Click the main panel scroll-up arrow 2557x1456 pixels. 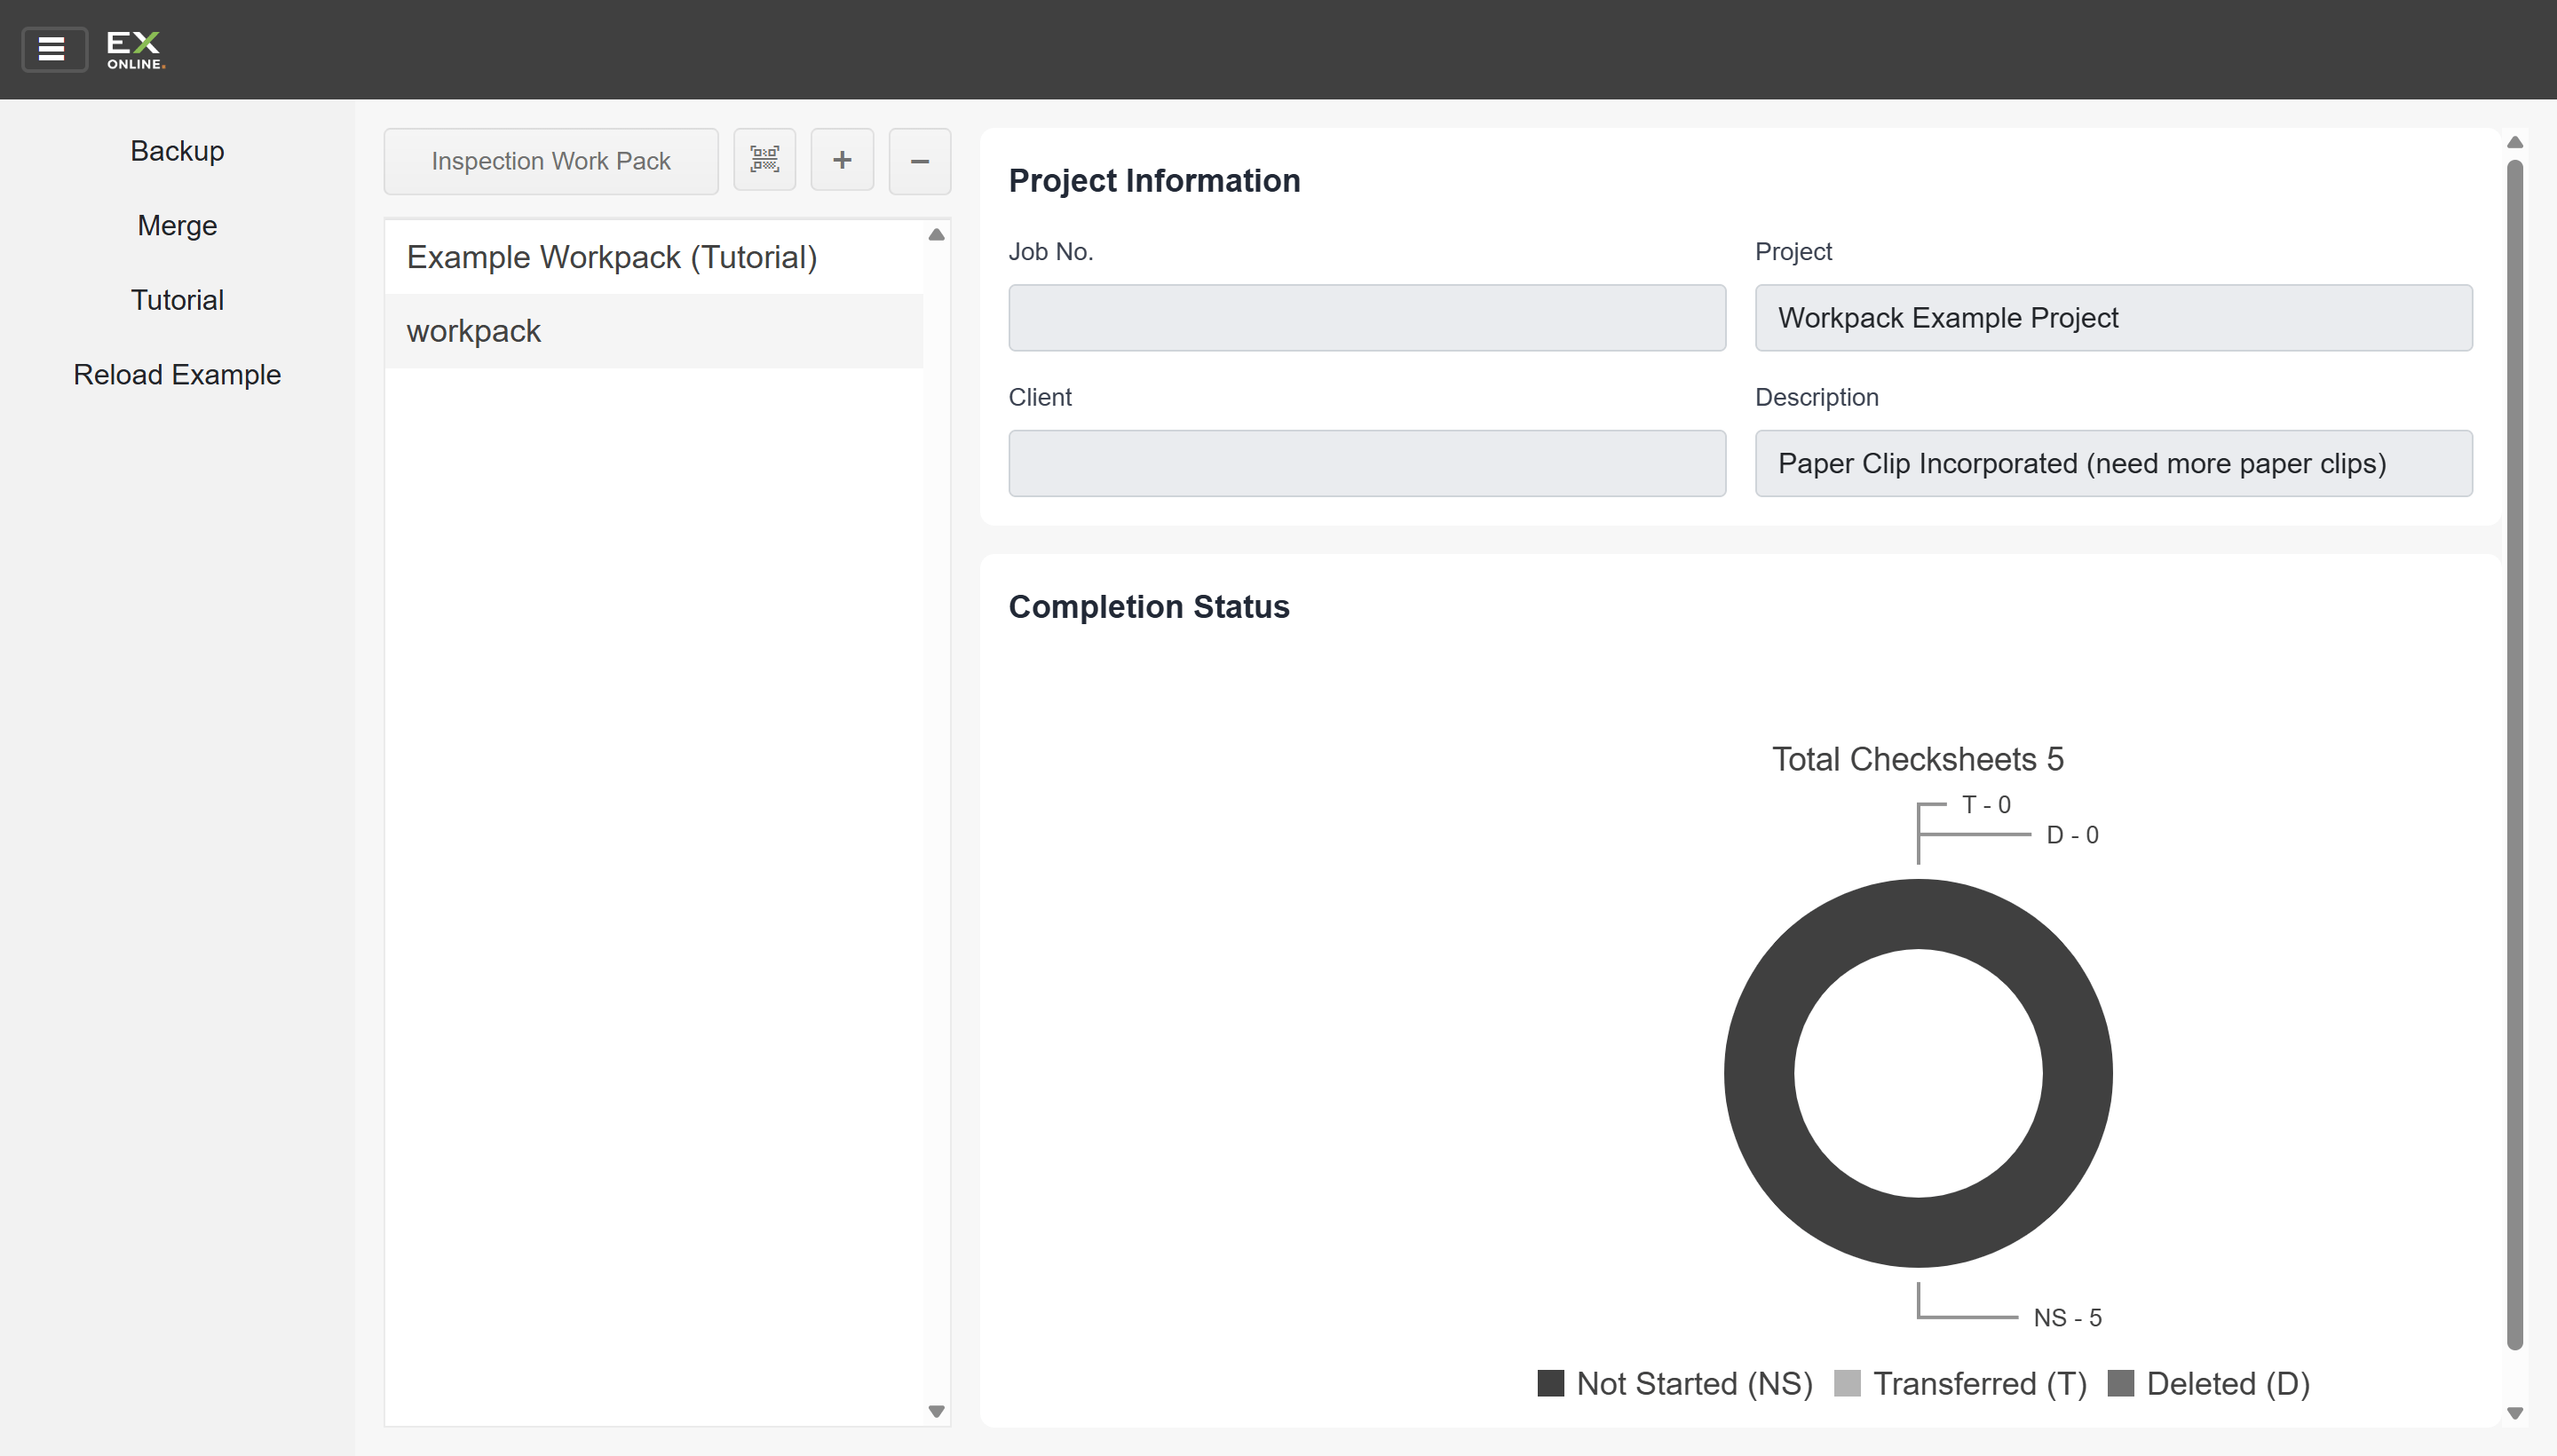(2515, 142)
